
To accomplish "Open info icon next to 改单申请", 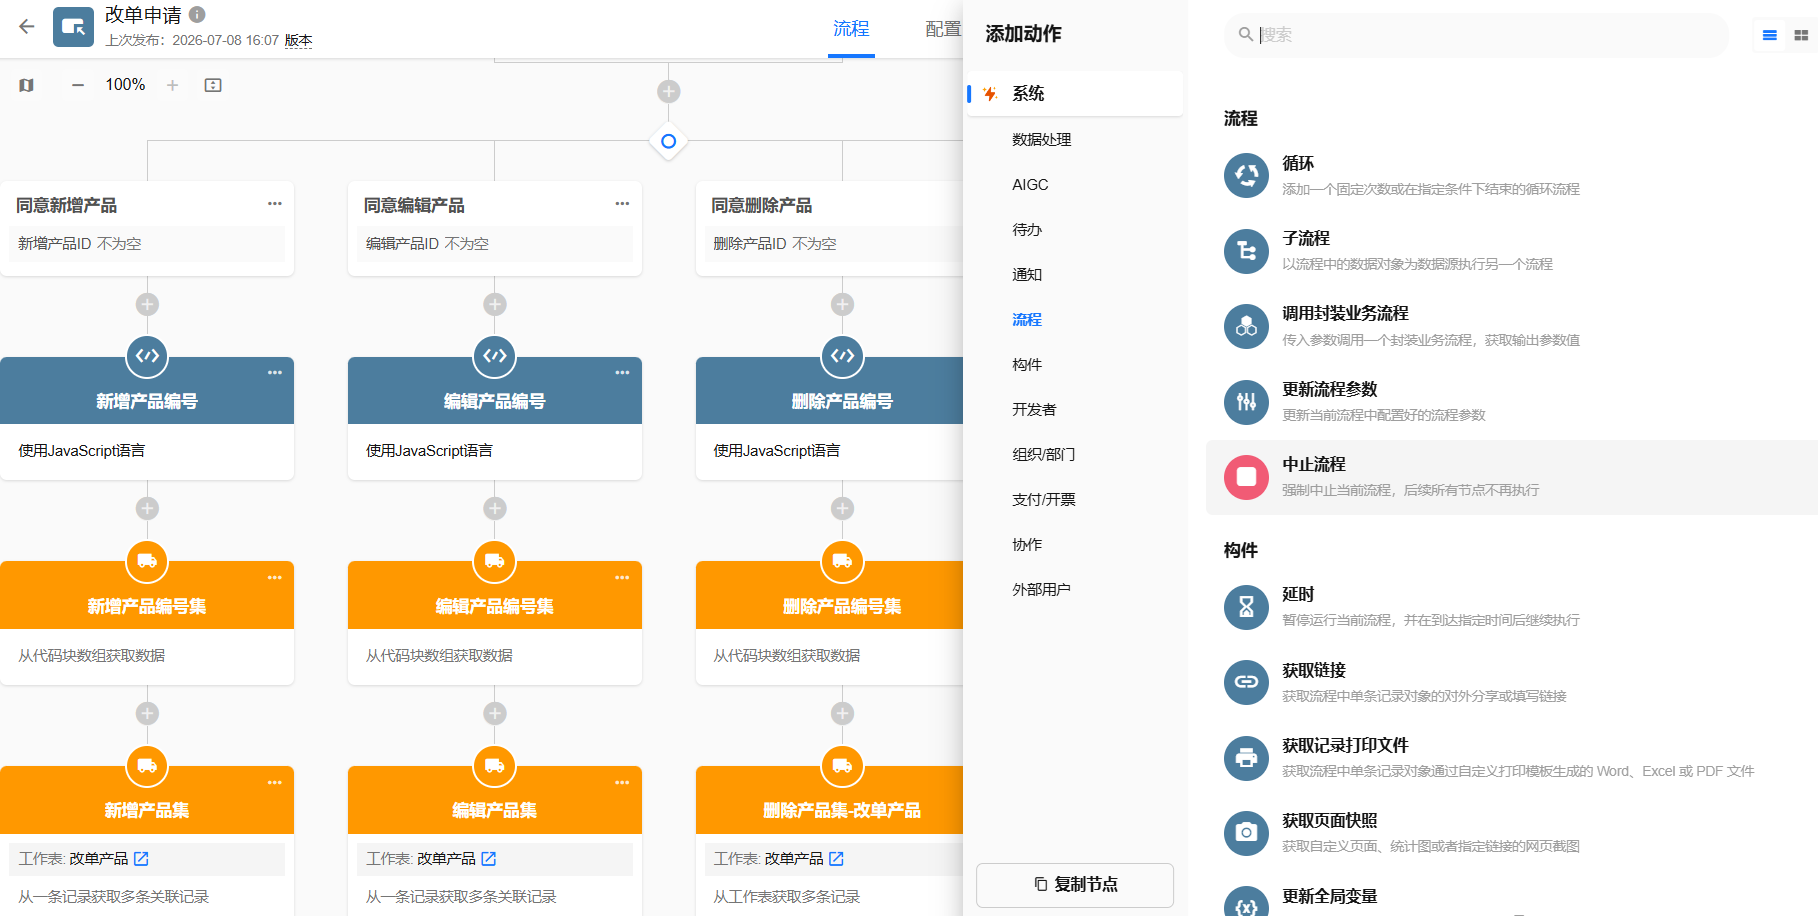I will (197, 14).
